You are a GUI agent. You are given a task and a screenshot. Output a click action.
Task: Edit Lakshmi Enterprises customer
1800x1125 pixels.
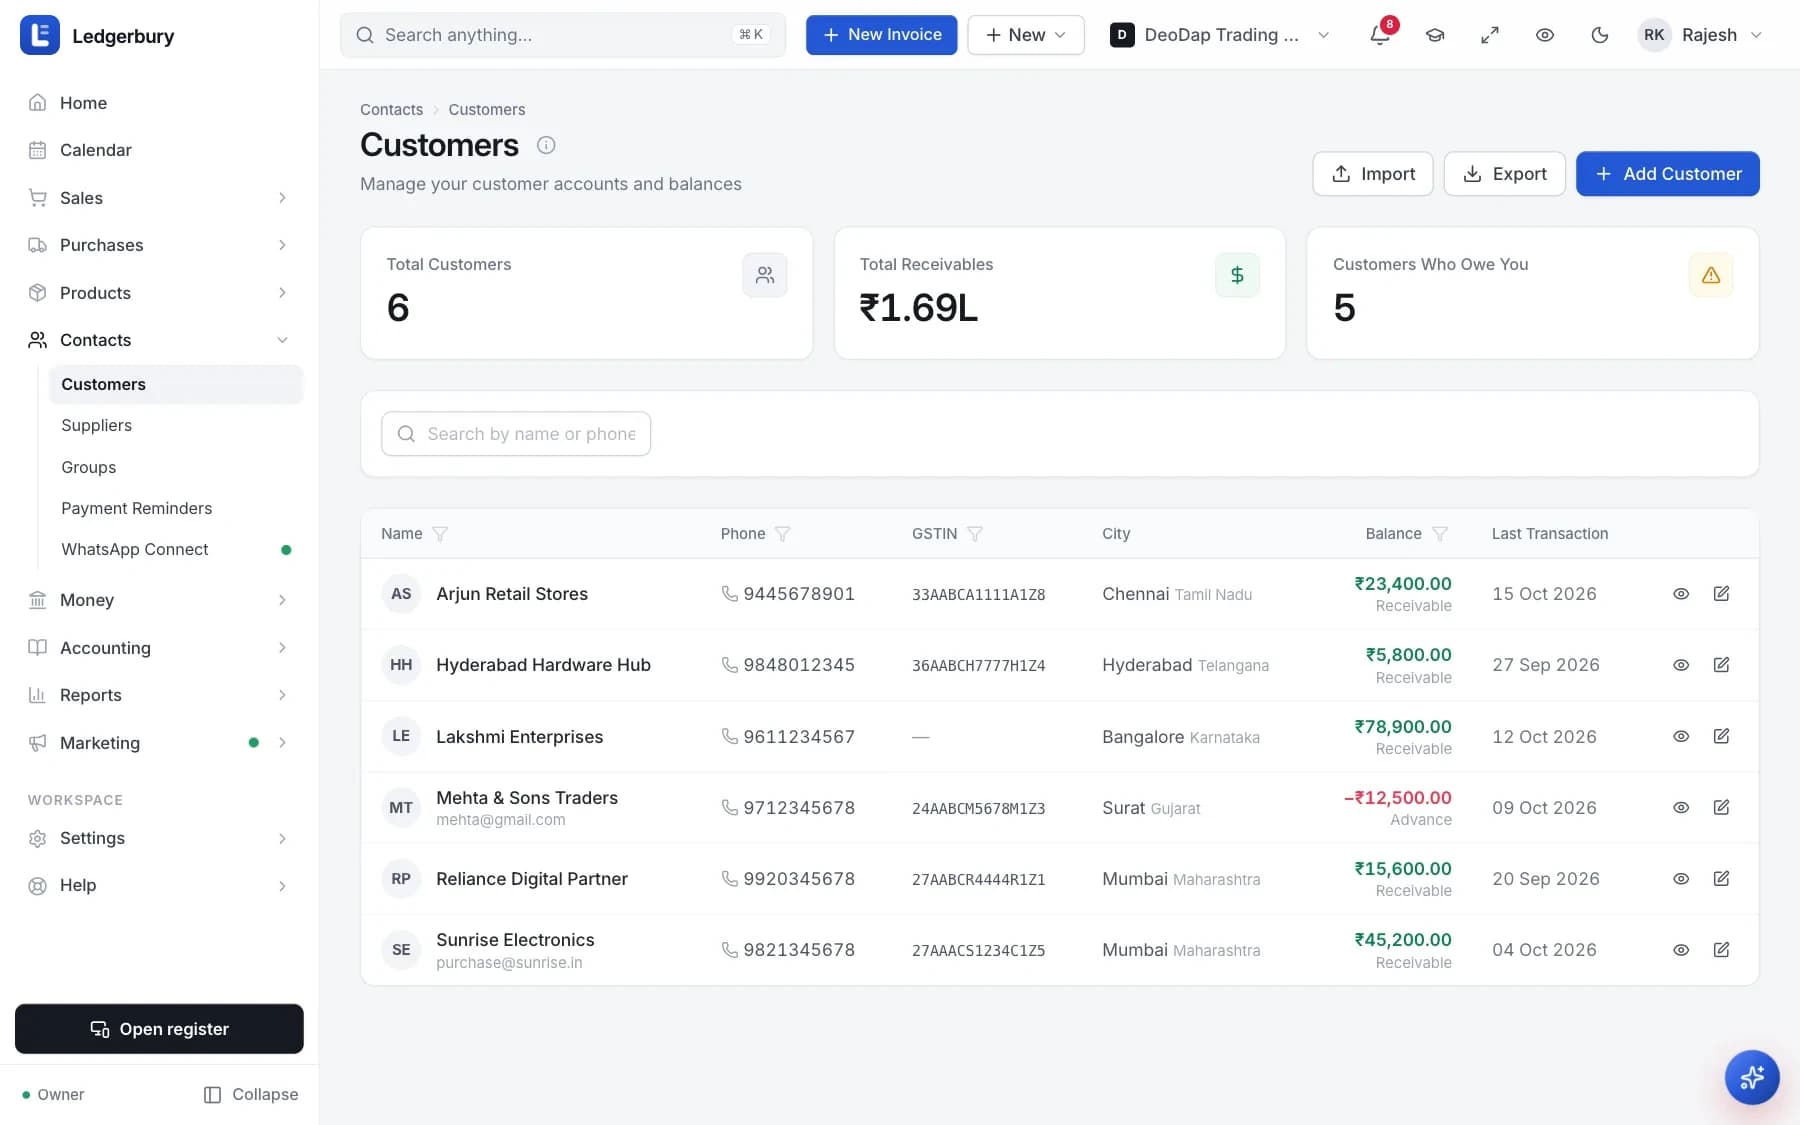[1721, 737]
